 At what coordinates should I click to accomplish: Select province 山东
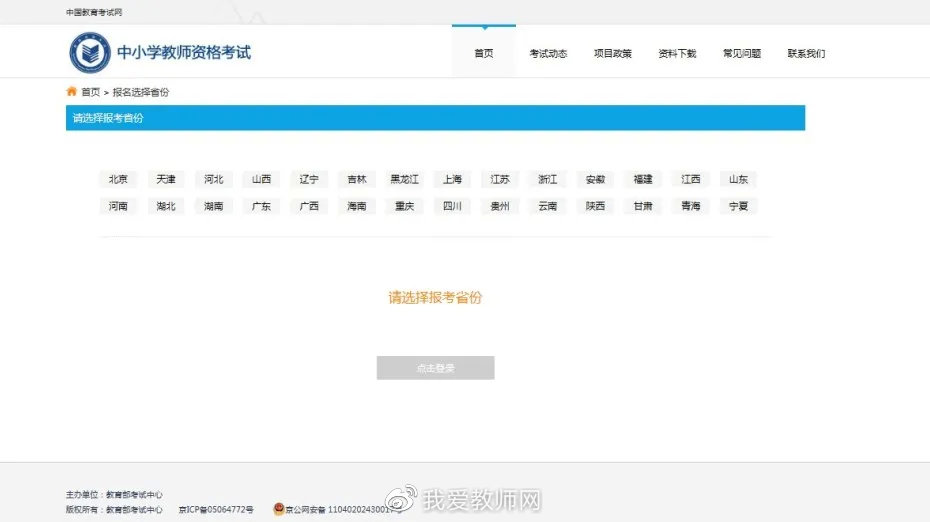point(738,179)
